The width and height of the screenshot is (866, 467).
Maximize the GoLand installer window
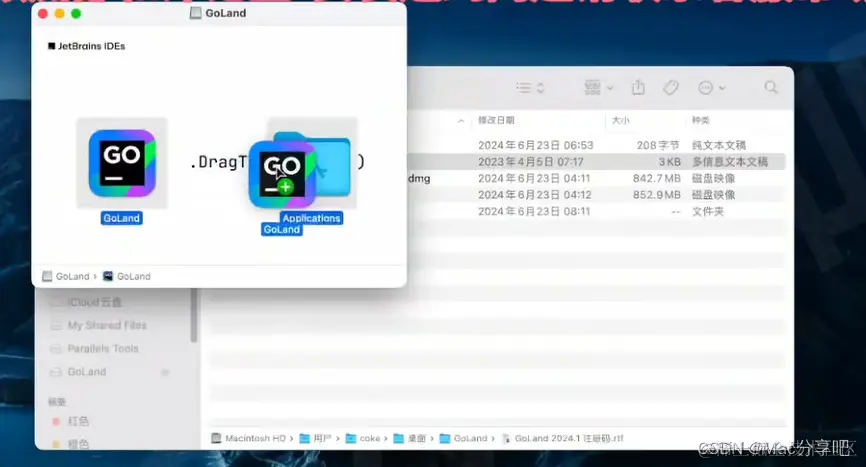pos(76,13)
